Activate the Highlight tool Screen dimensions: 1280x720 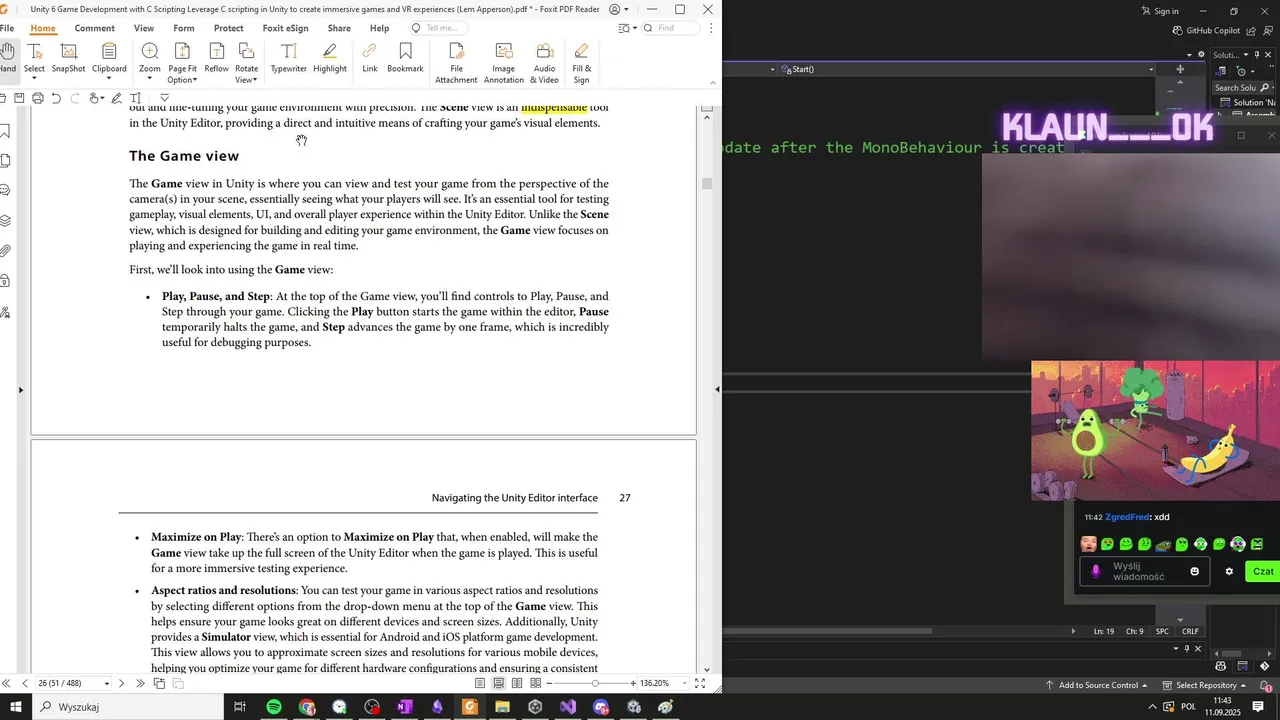click(329, 58)
